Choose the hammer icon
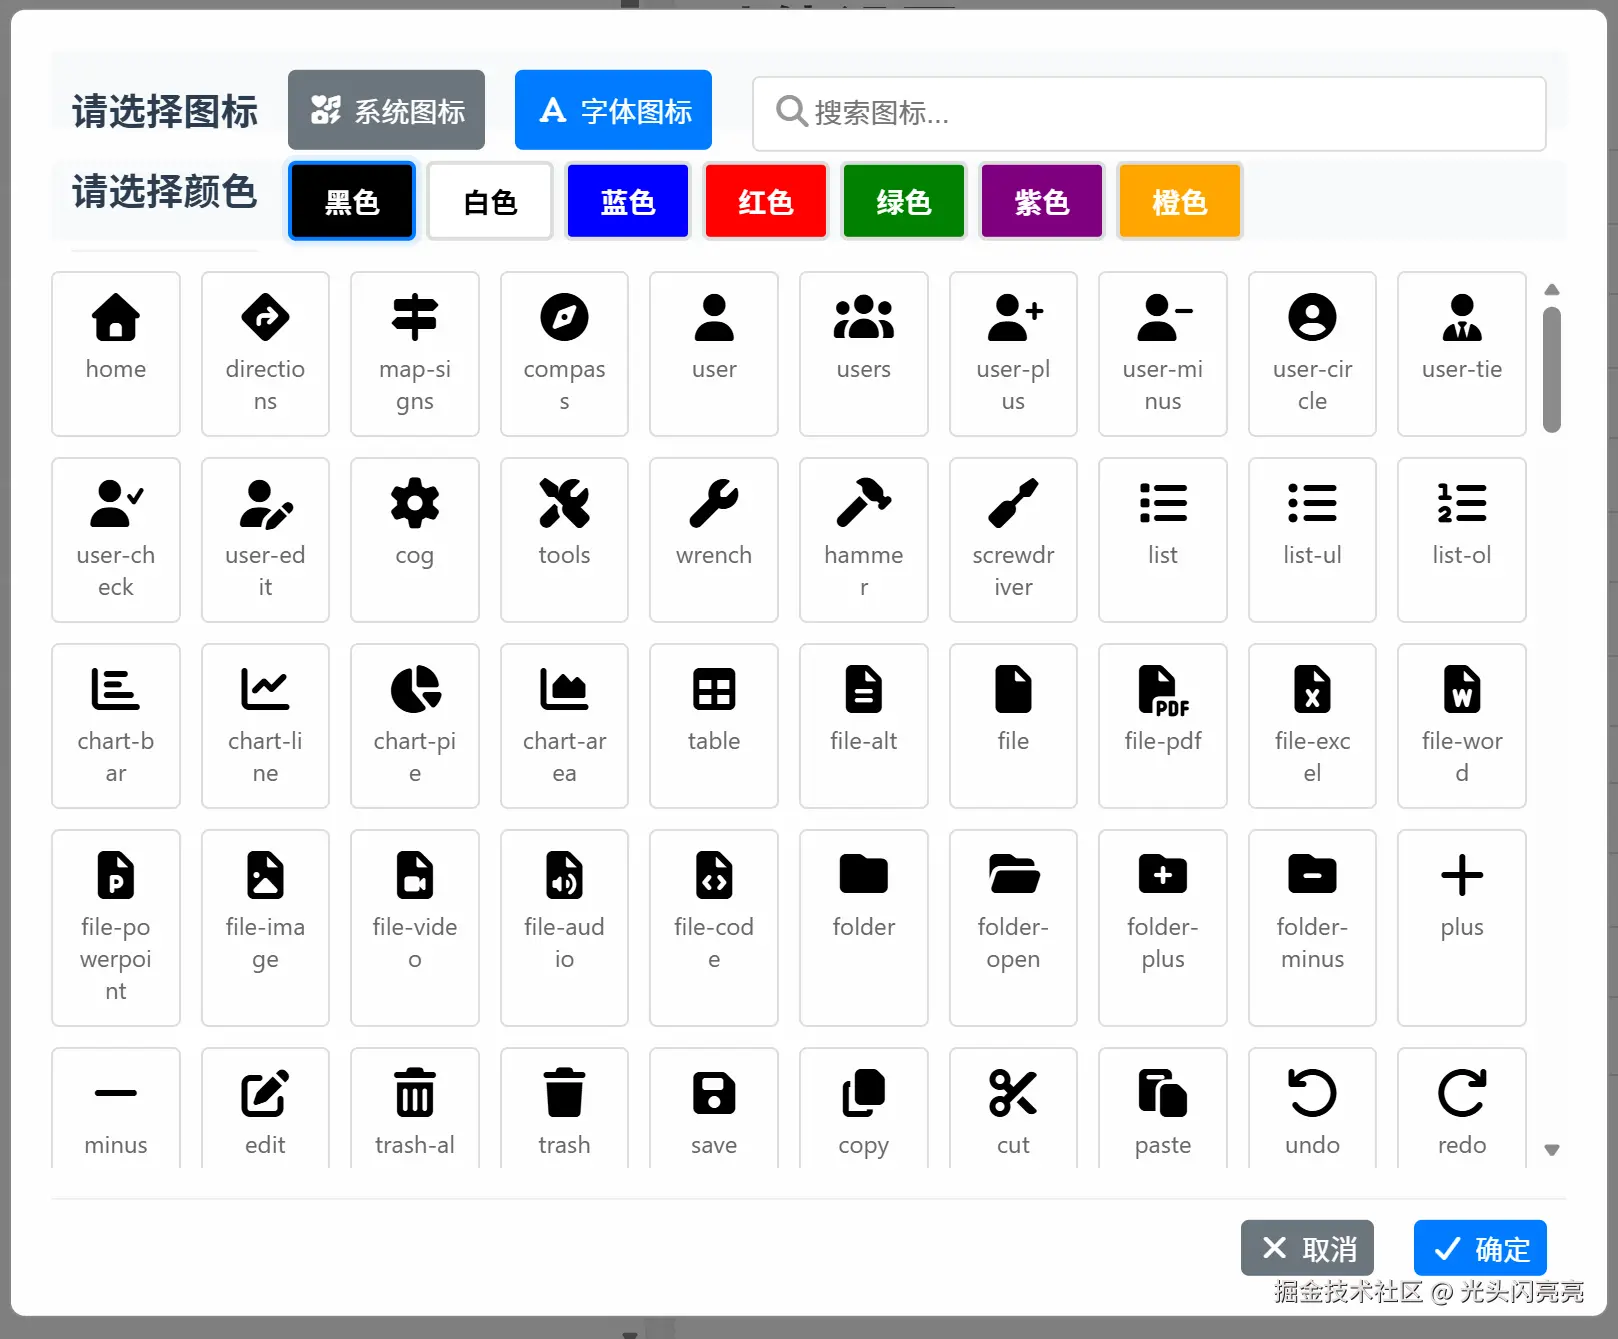 click(x=864, y=539)
